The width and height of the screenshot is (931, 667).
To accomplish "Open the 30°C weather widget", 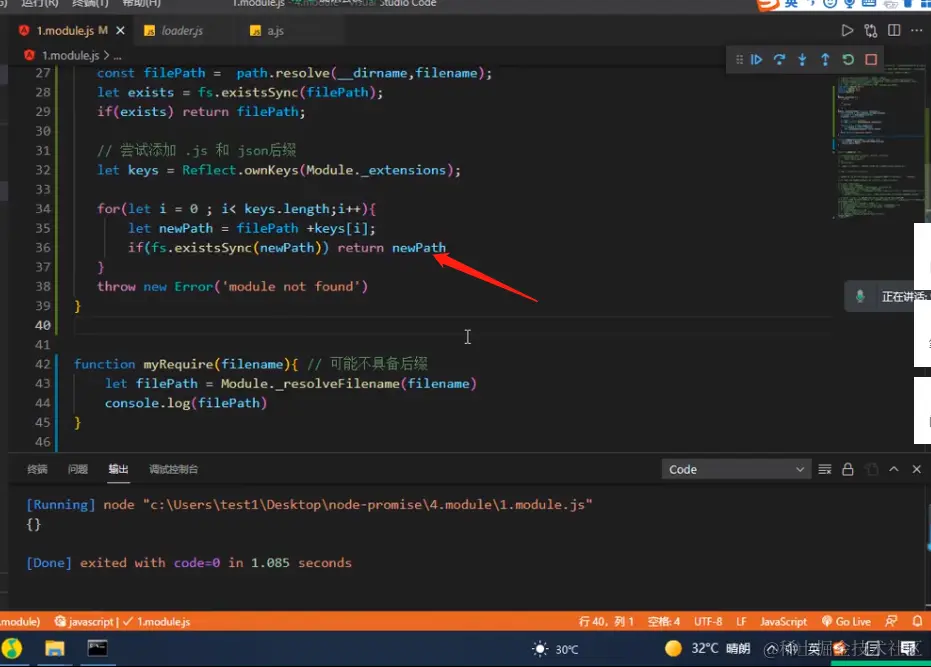I will (555, 649).
